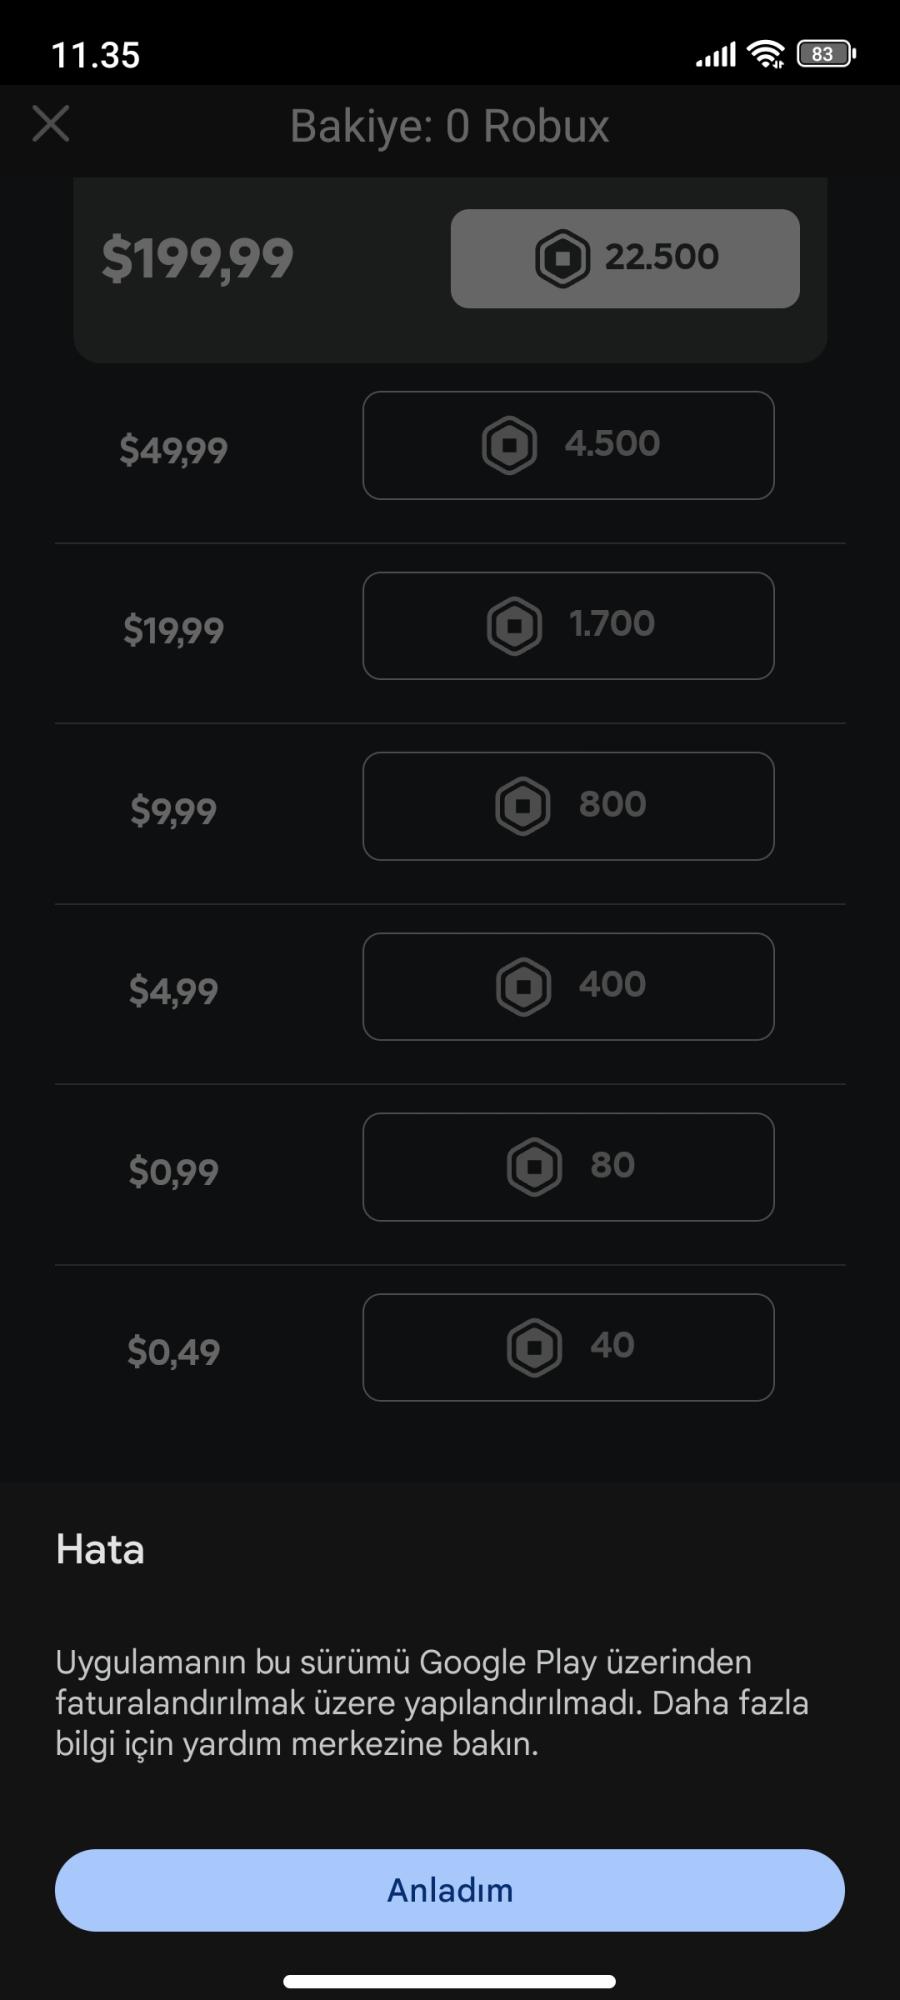Viewport: 900px width, 2000px height.
Task: Select the $4,99 price label
Action: 174,991
